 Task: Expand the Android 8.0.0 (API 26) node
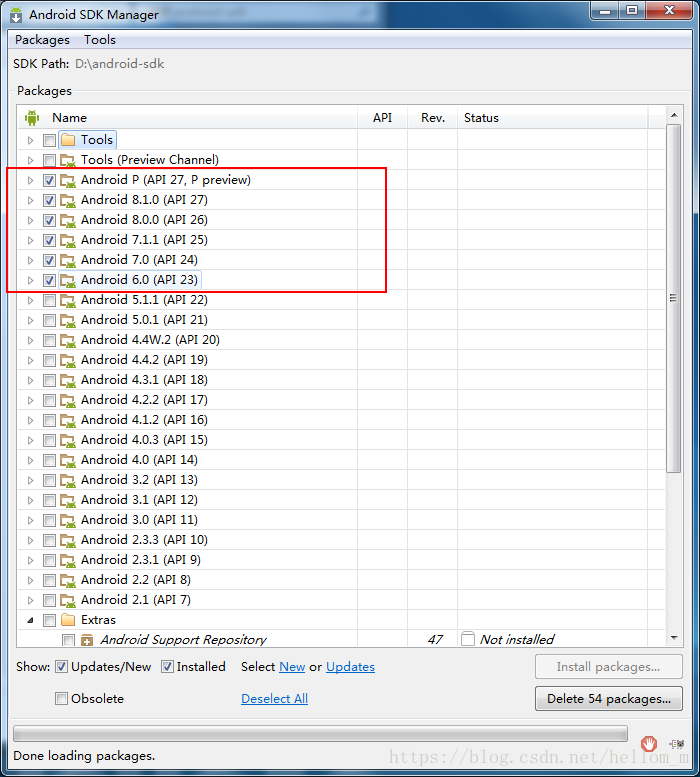30,220
